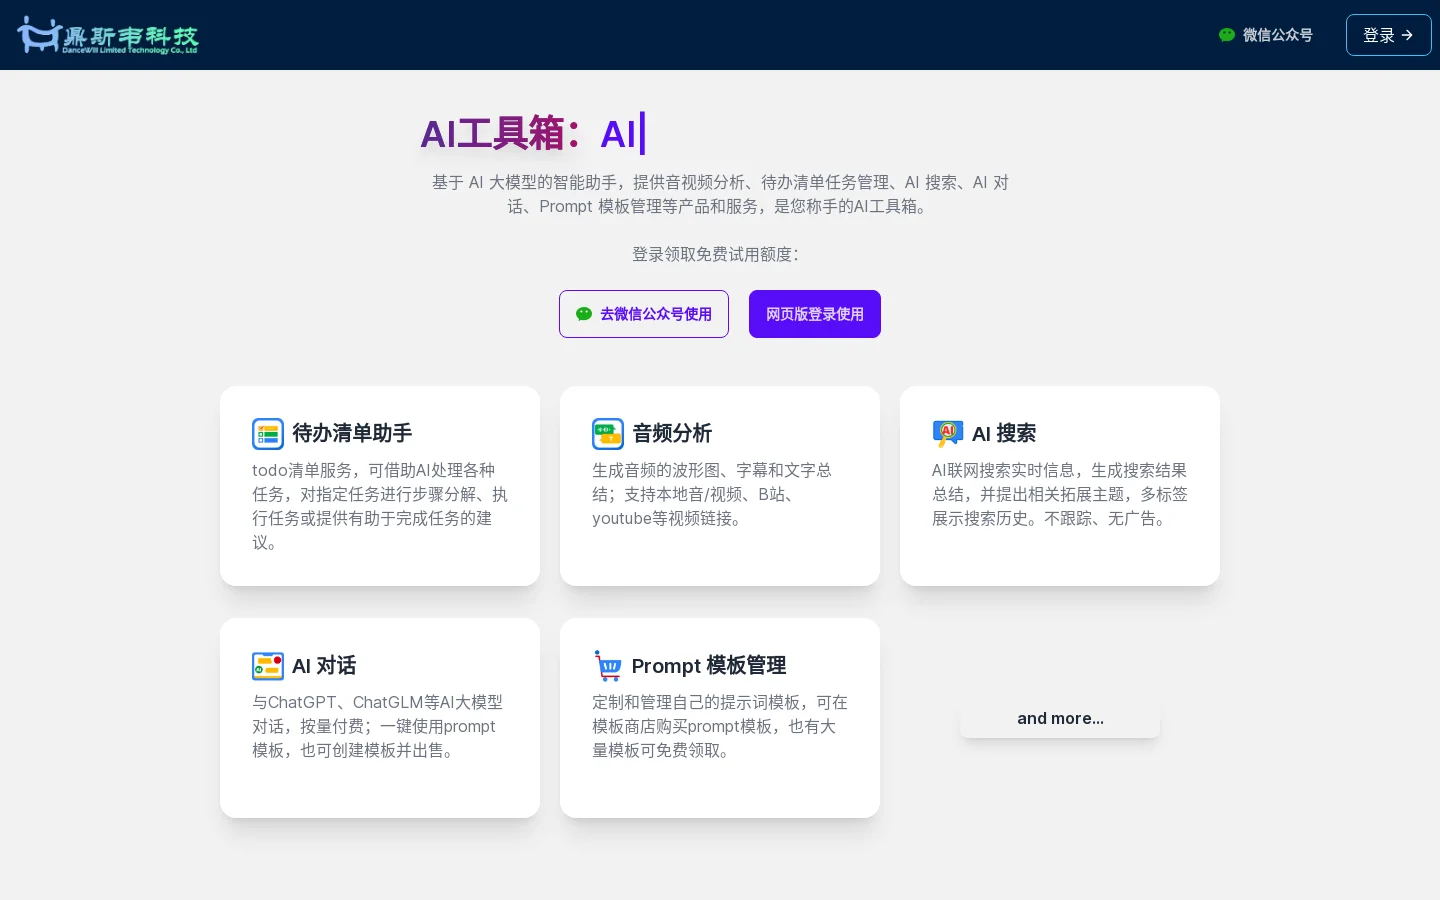Click the 网页版登录使用 button
Viewport: 1440px width, 900px height.
(815, 314)
